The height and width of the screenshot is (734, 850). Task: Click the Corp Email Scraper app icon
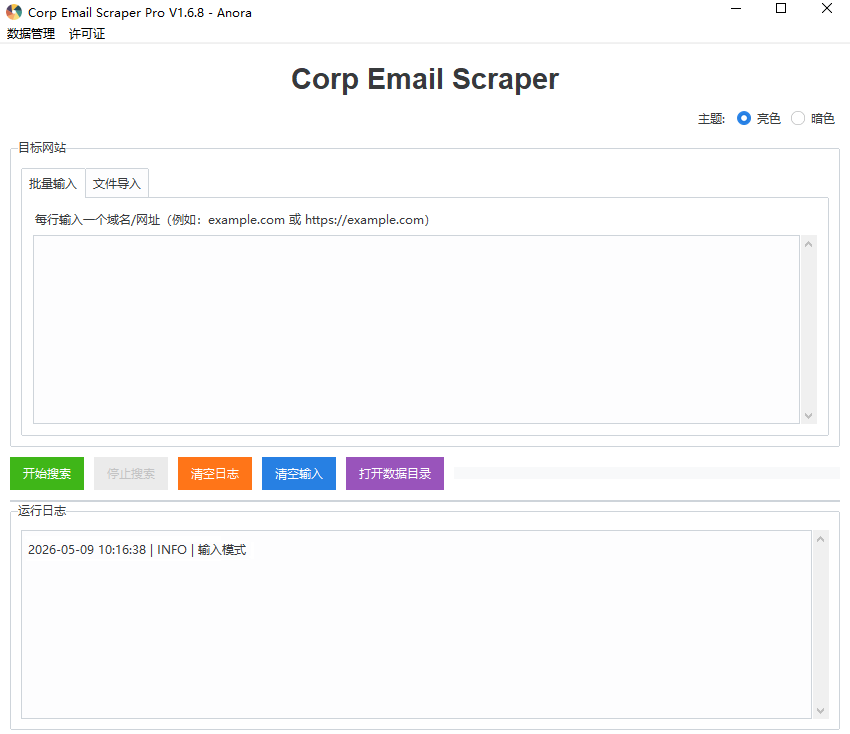click(x=14, y=12)
